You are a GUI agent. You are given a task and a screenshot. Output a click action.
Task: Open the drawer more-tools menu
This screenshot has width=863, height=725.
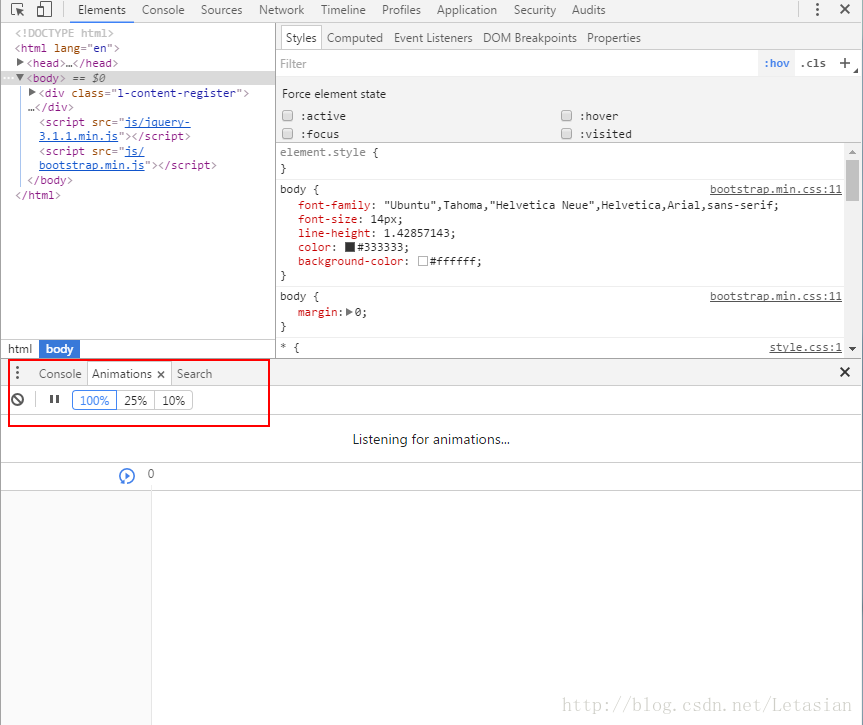pos(18,373)
